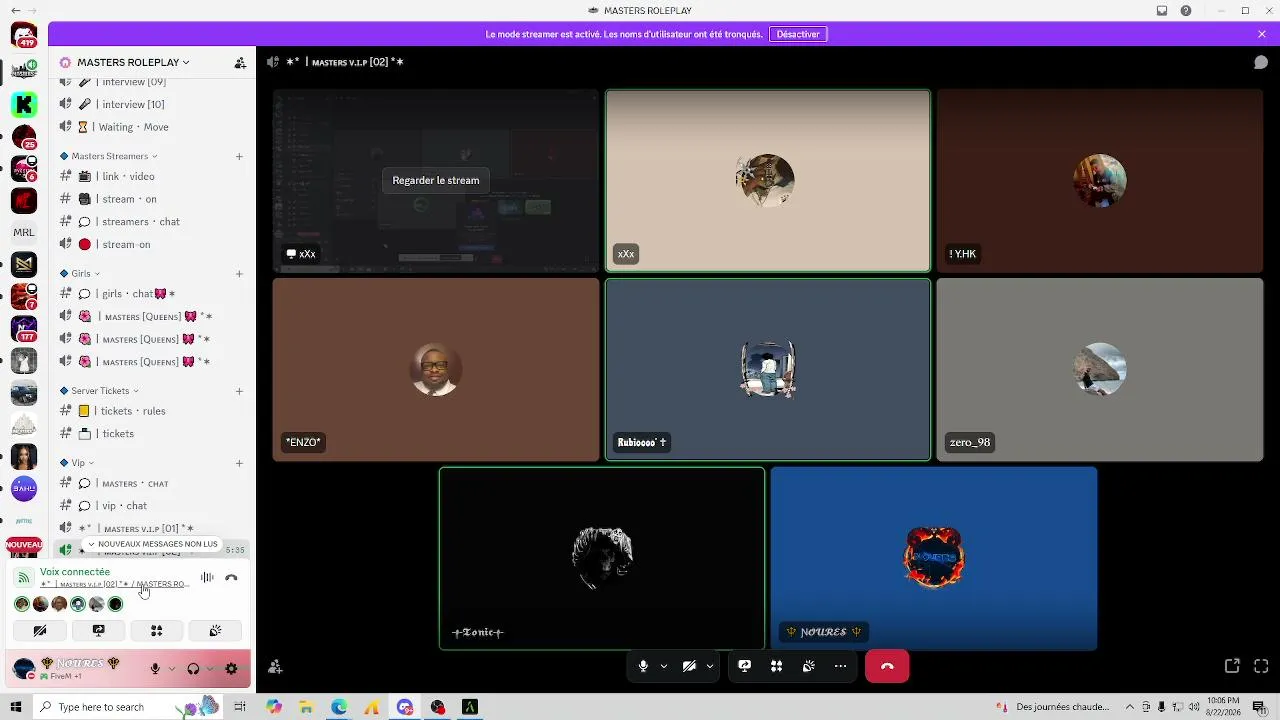This screenshot has height=720, width=1280.
Task: Toggle microphone mute in user panel
Action: point(155,668)
